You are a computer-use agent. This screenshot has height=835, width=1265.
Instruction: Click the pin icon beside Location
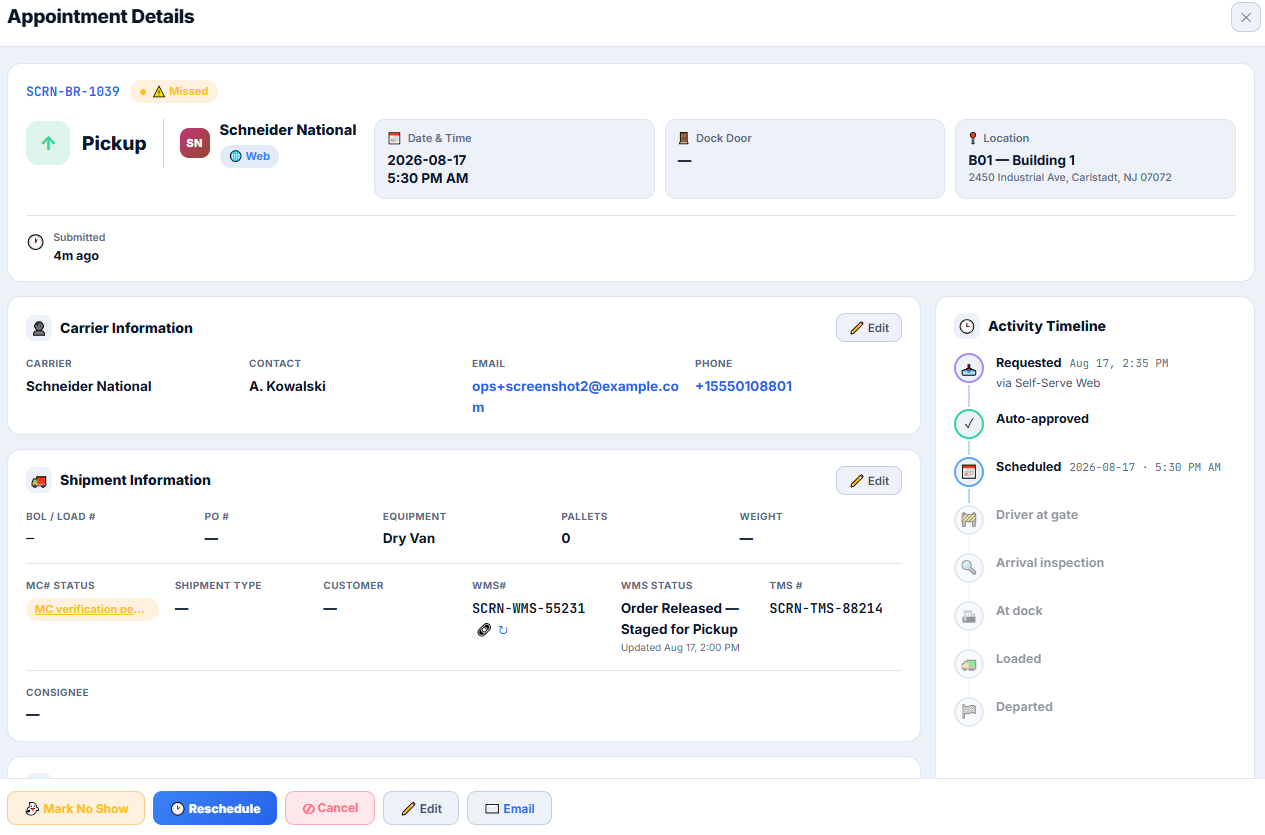point(973,138)
